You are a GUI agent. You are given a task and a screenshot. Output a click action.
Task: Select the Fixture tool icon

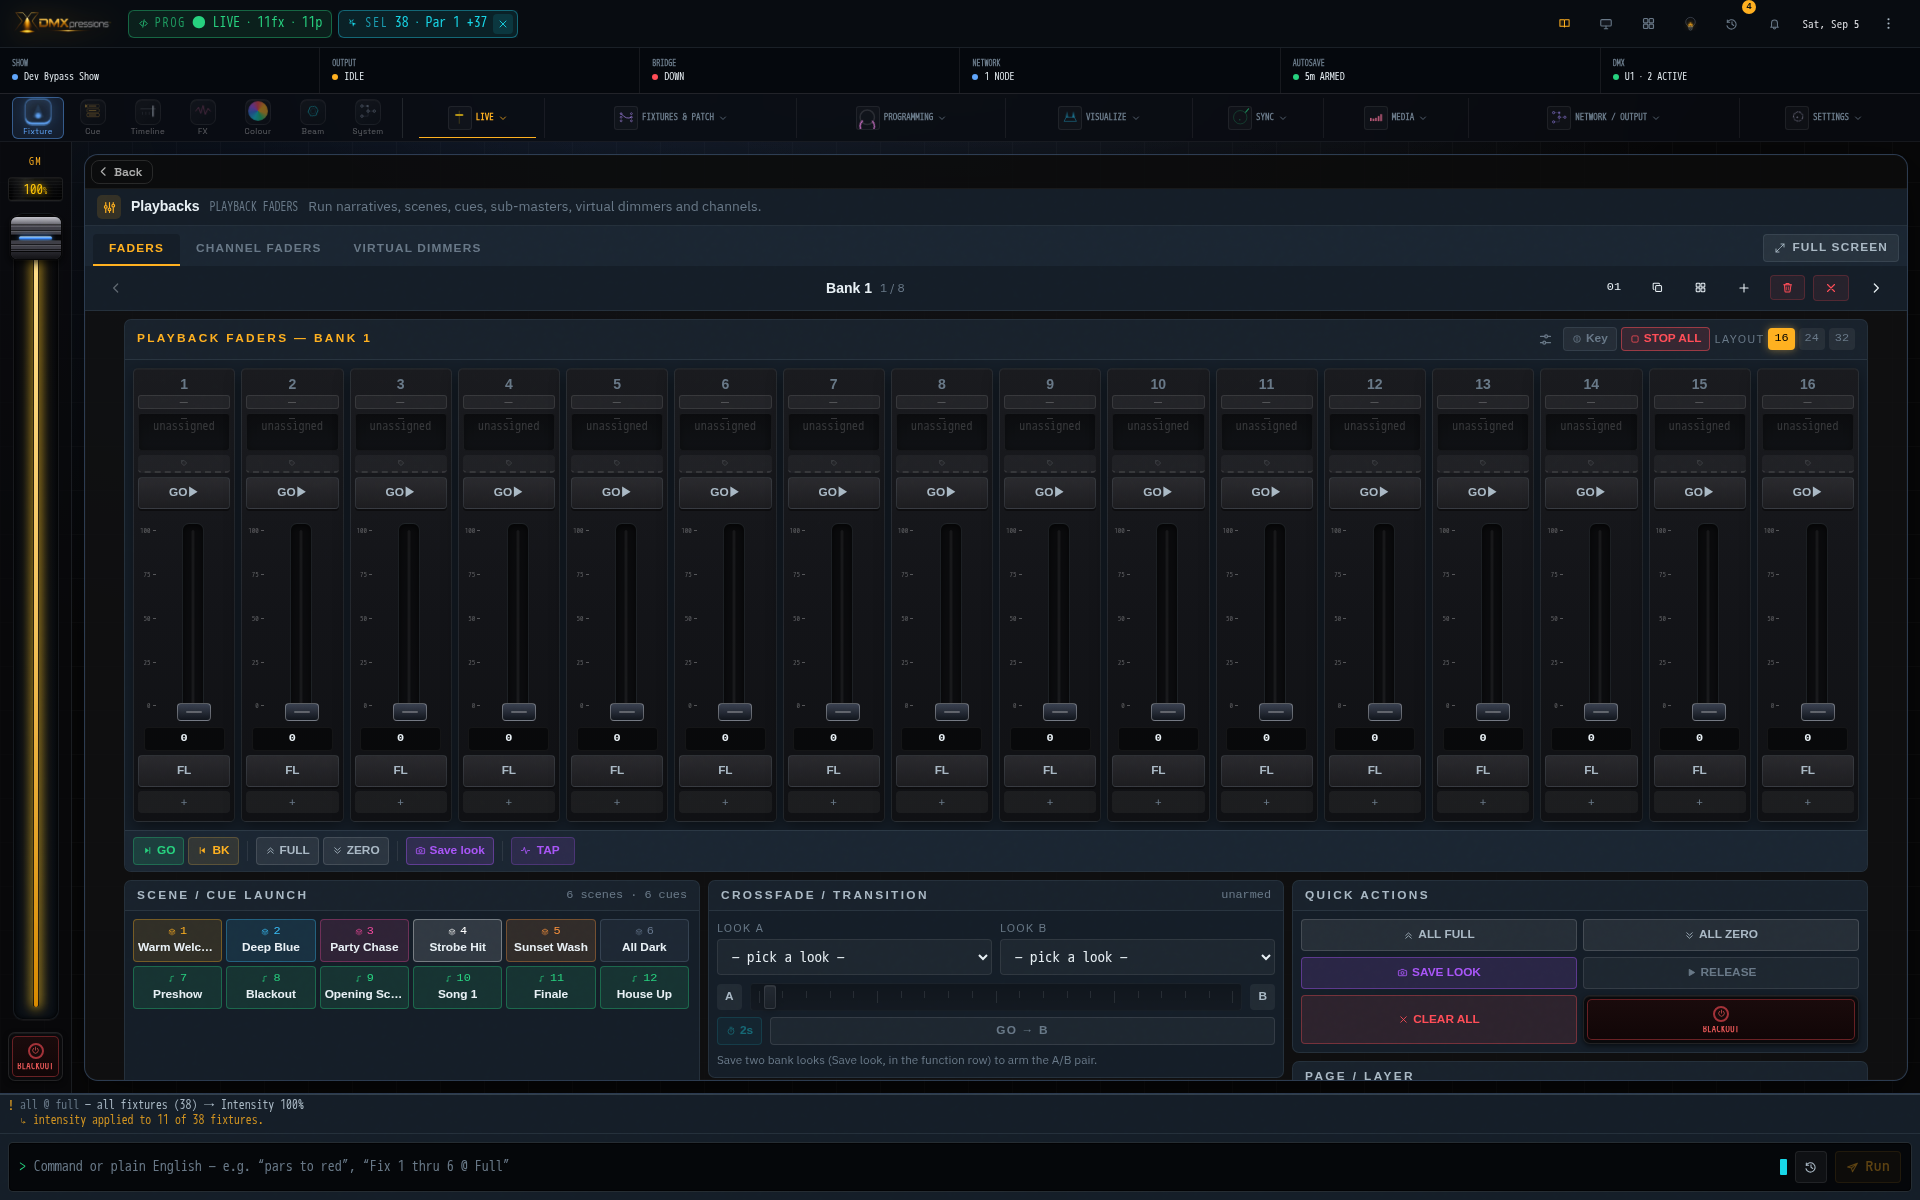38,117
